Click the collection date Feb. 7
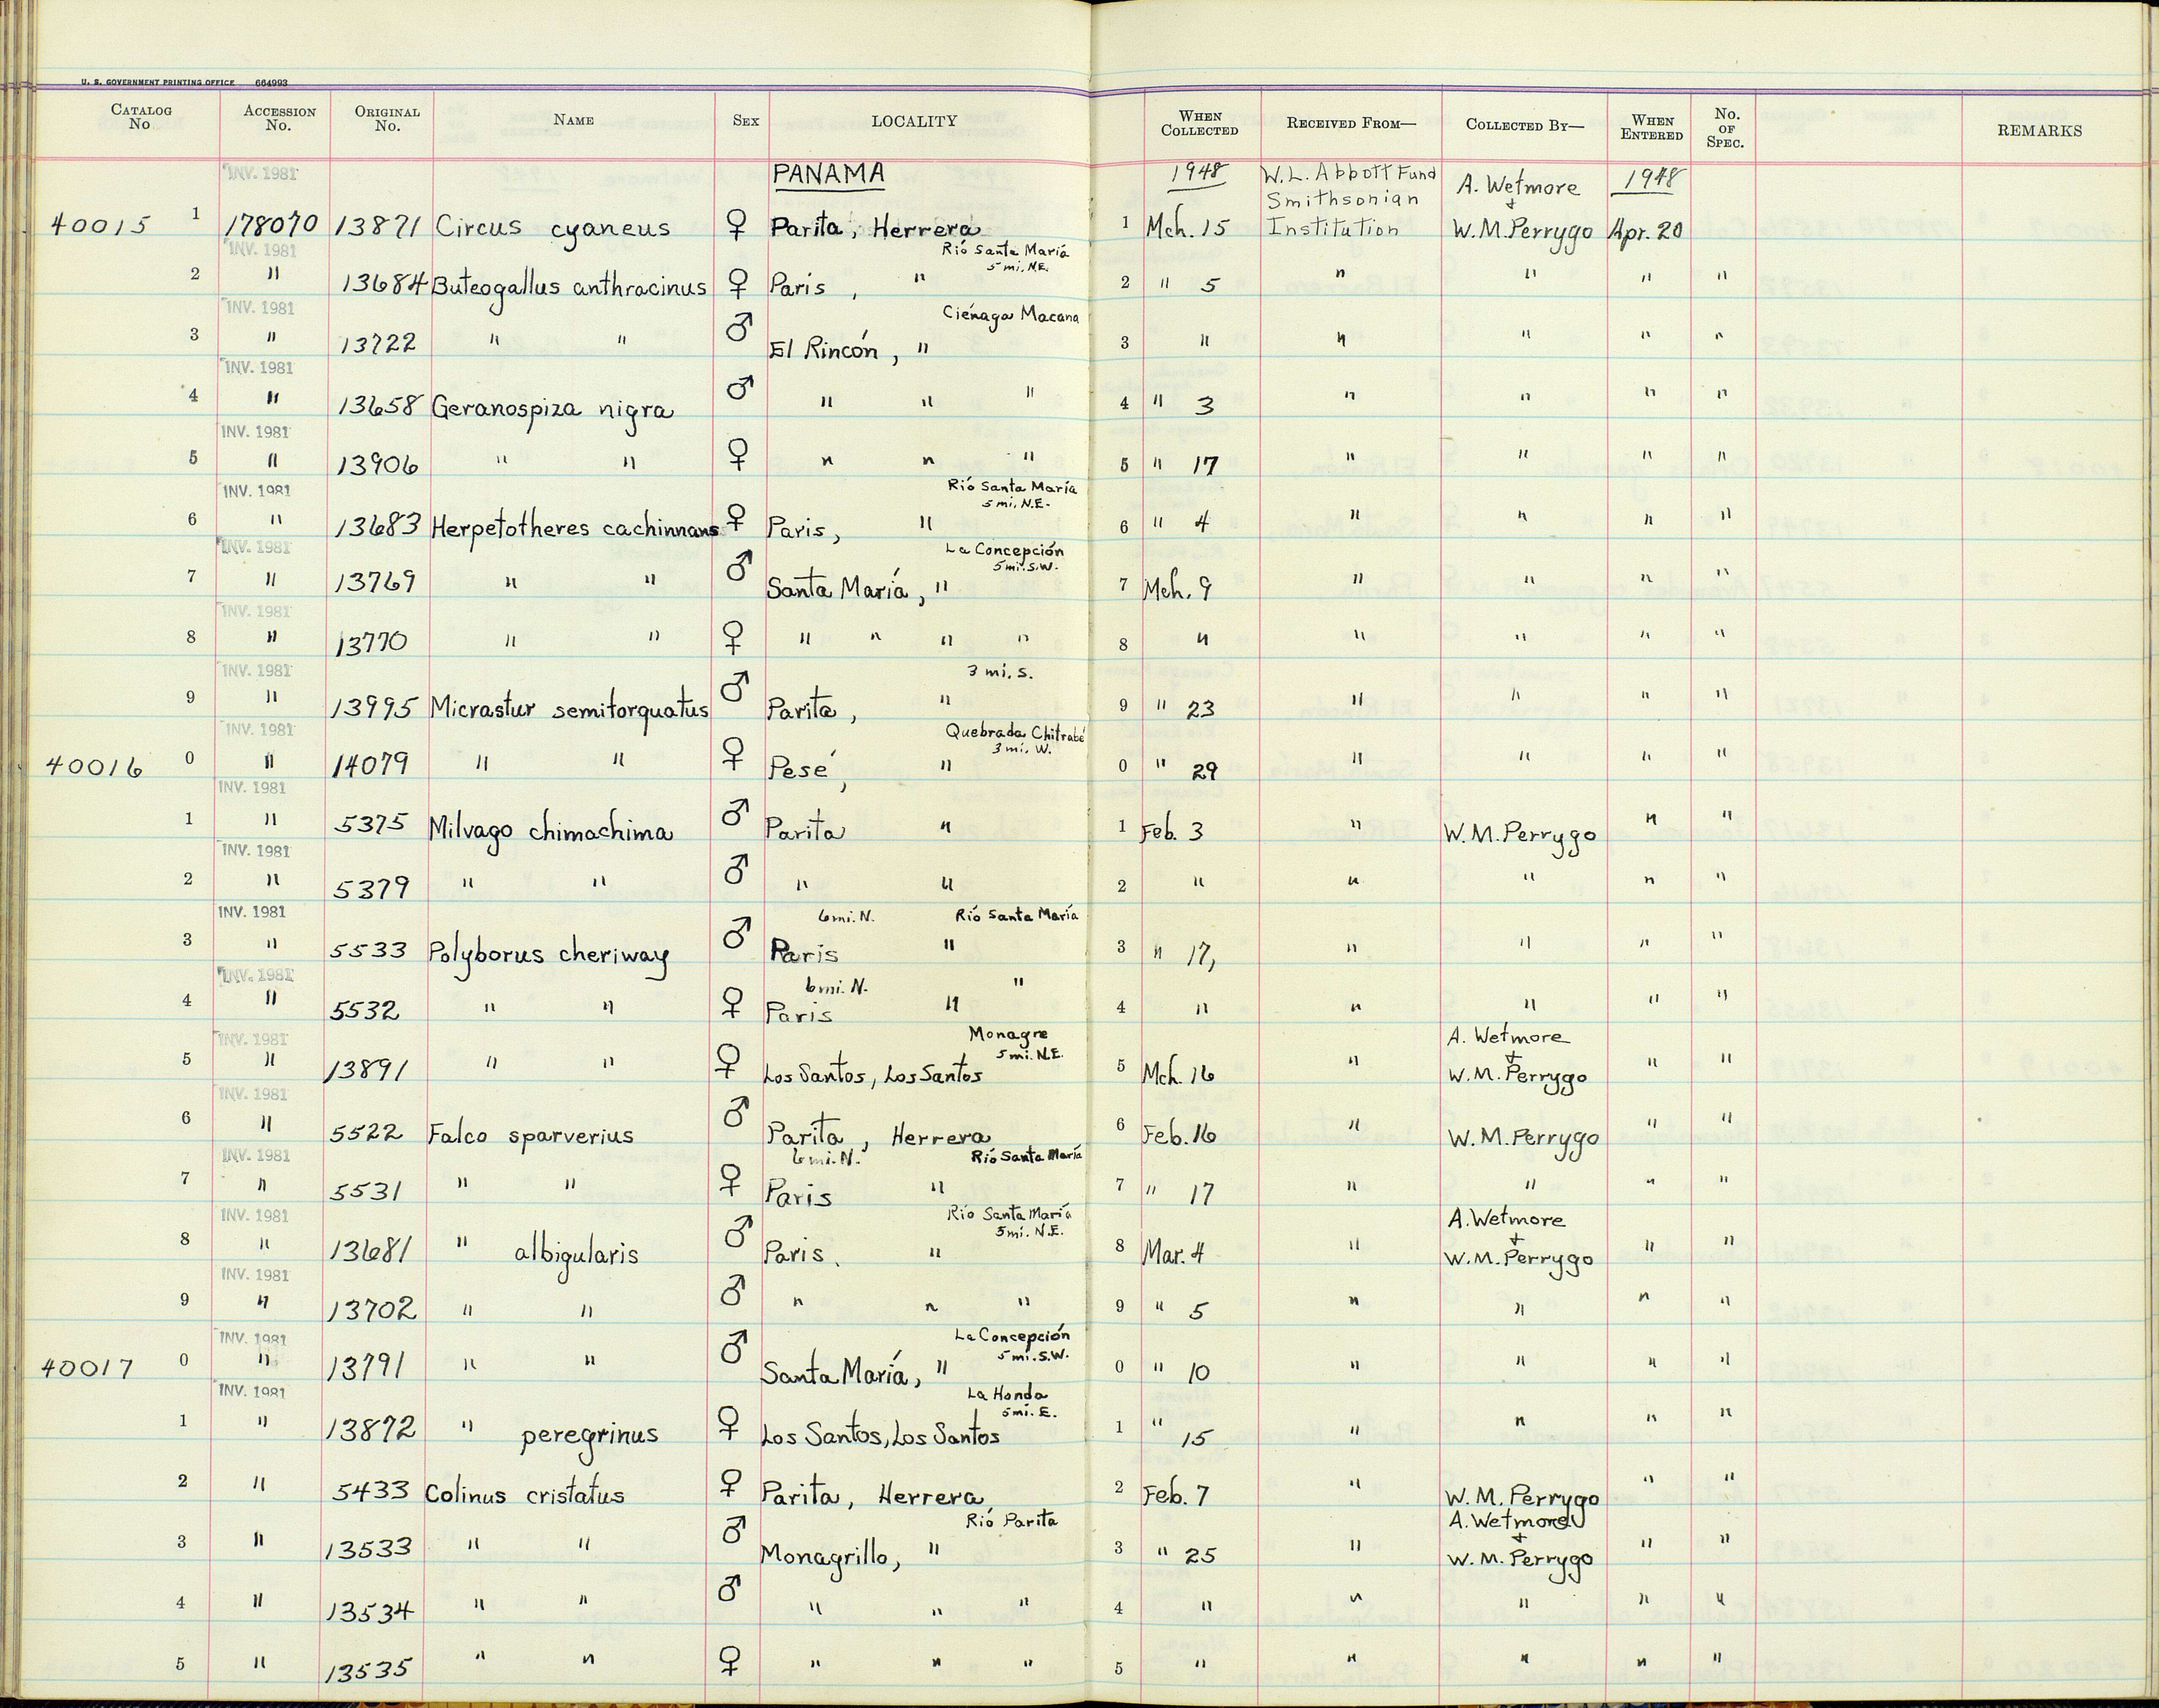 point(1176,1496)
